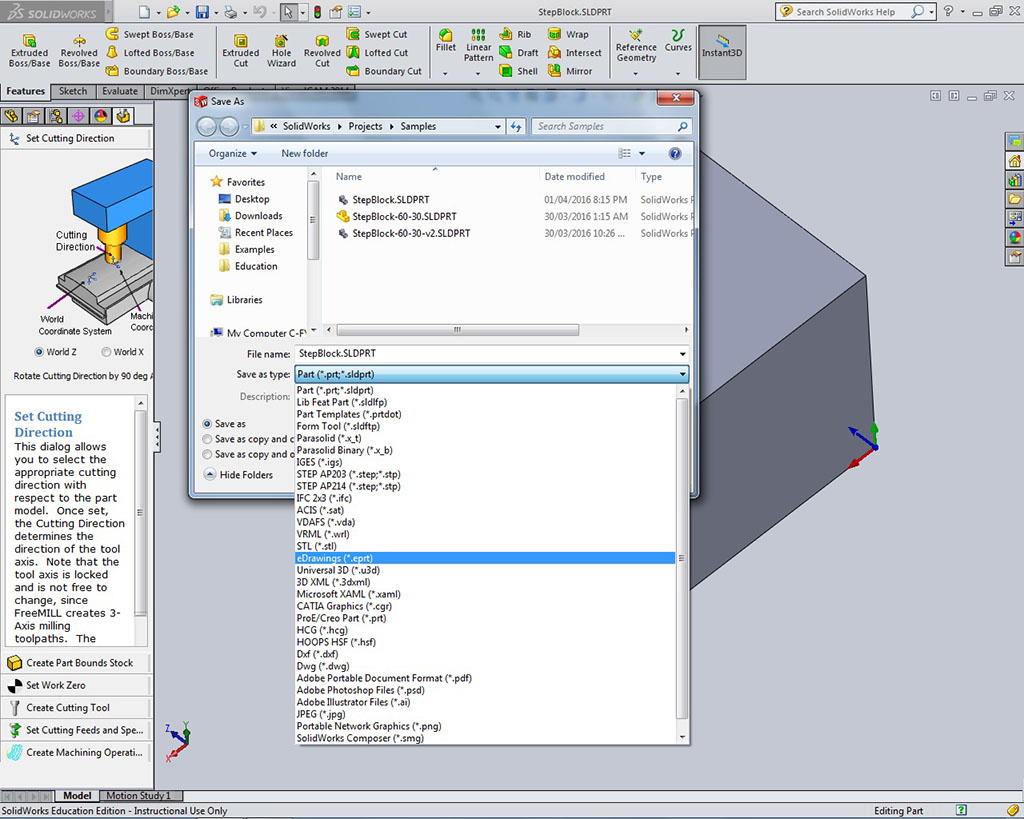This screenshot has height=819, width=1024.
Task: Open the Hole Wizard tool
Action: 281,51
